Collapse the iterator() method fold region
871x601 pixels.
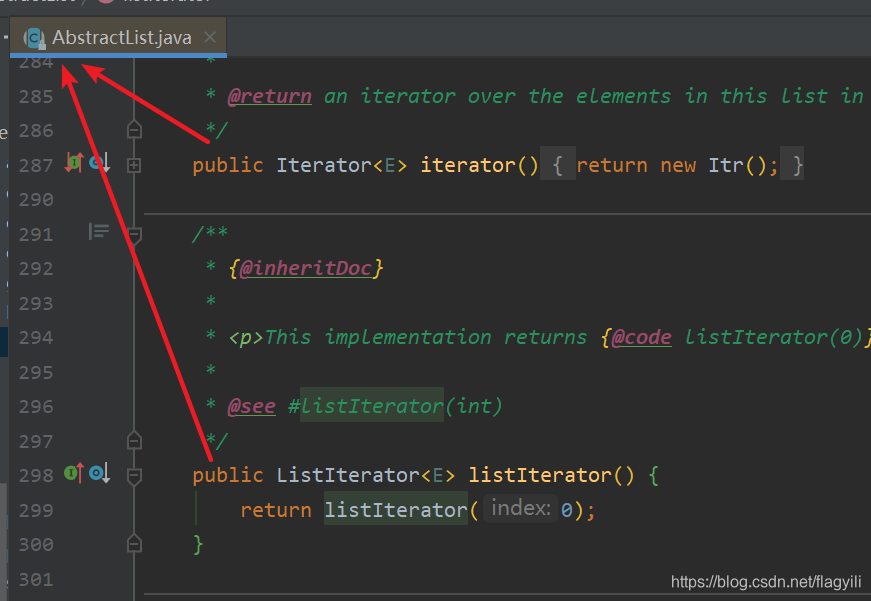point(133,163)
